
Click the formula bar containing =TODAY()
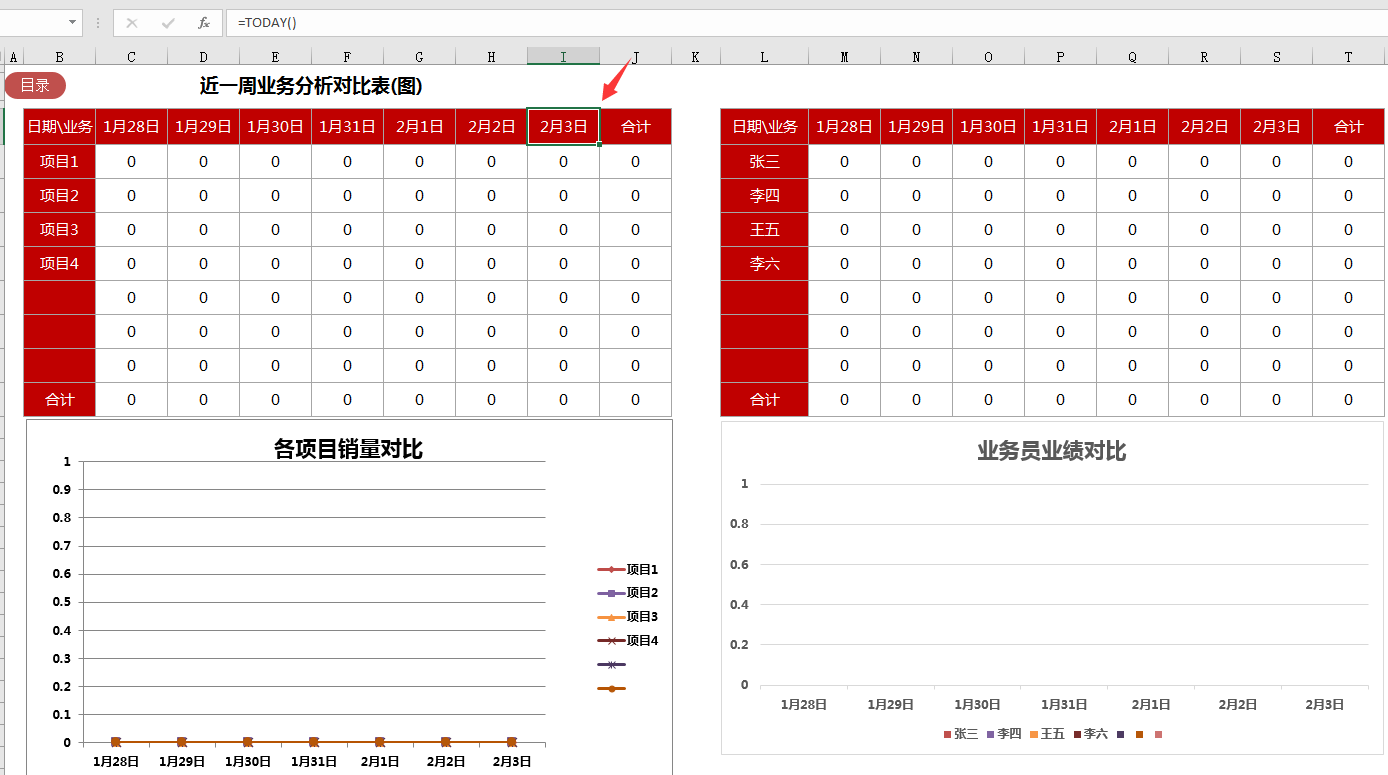[806, 22]
